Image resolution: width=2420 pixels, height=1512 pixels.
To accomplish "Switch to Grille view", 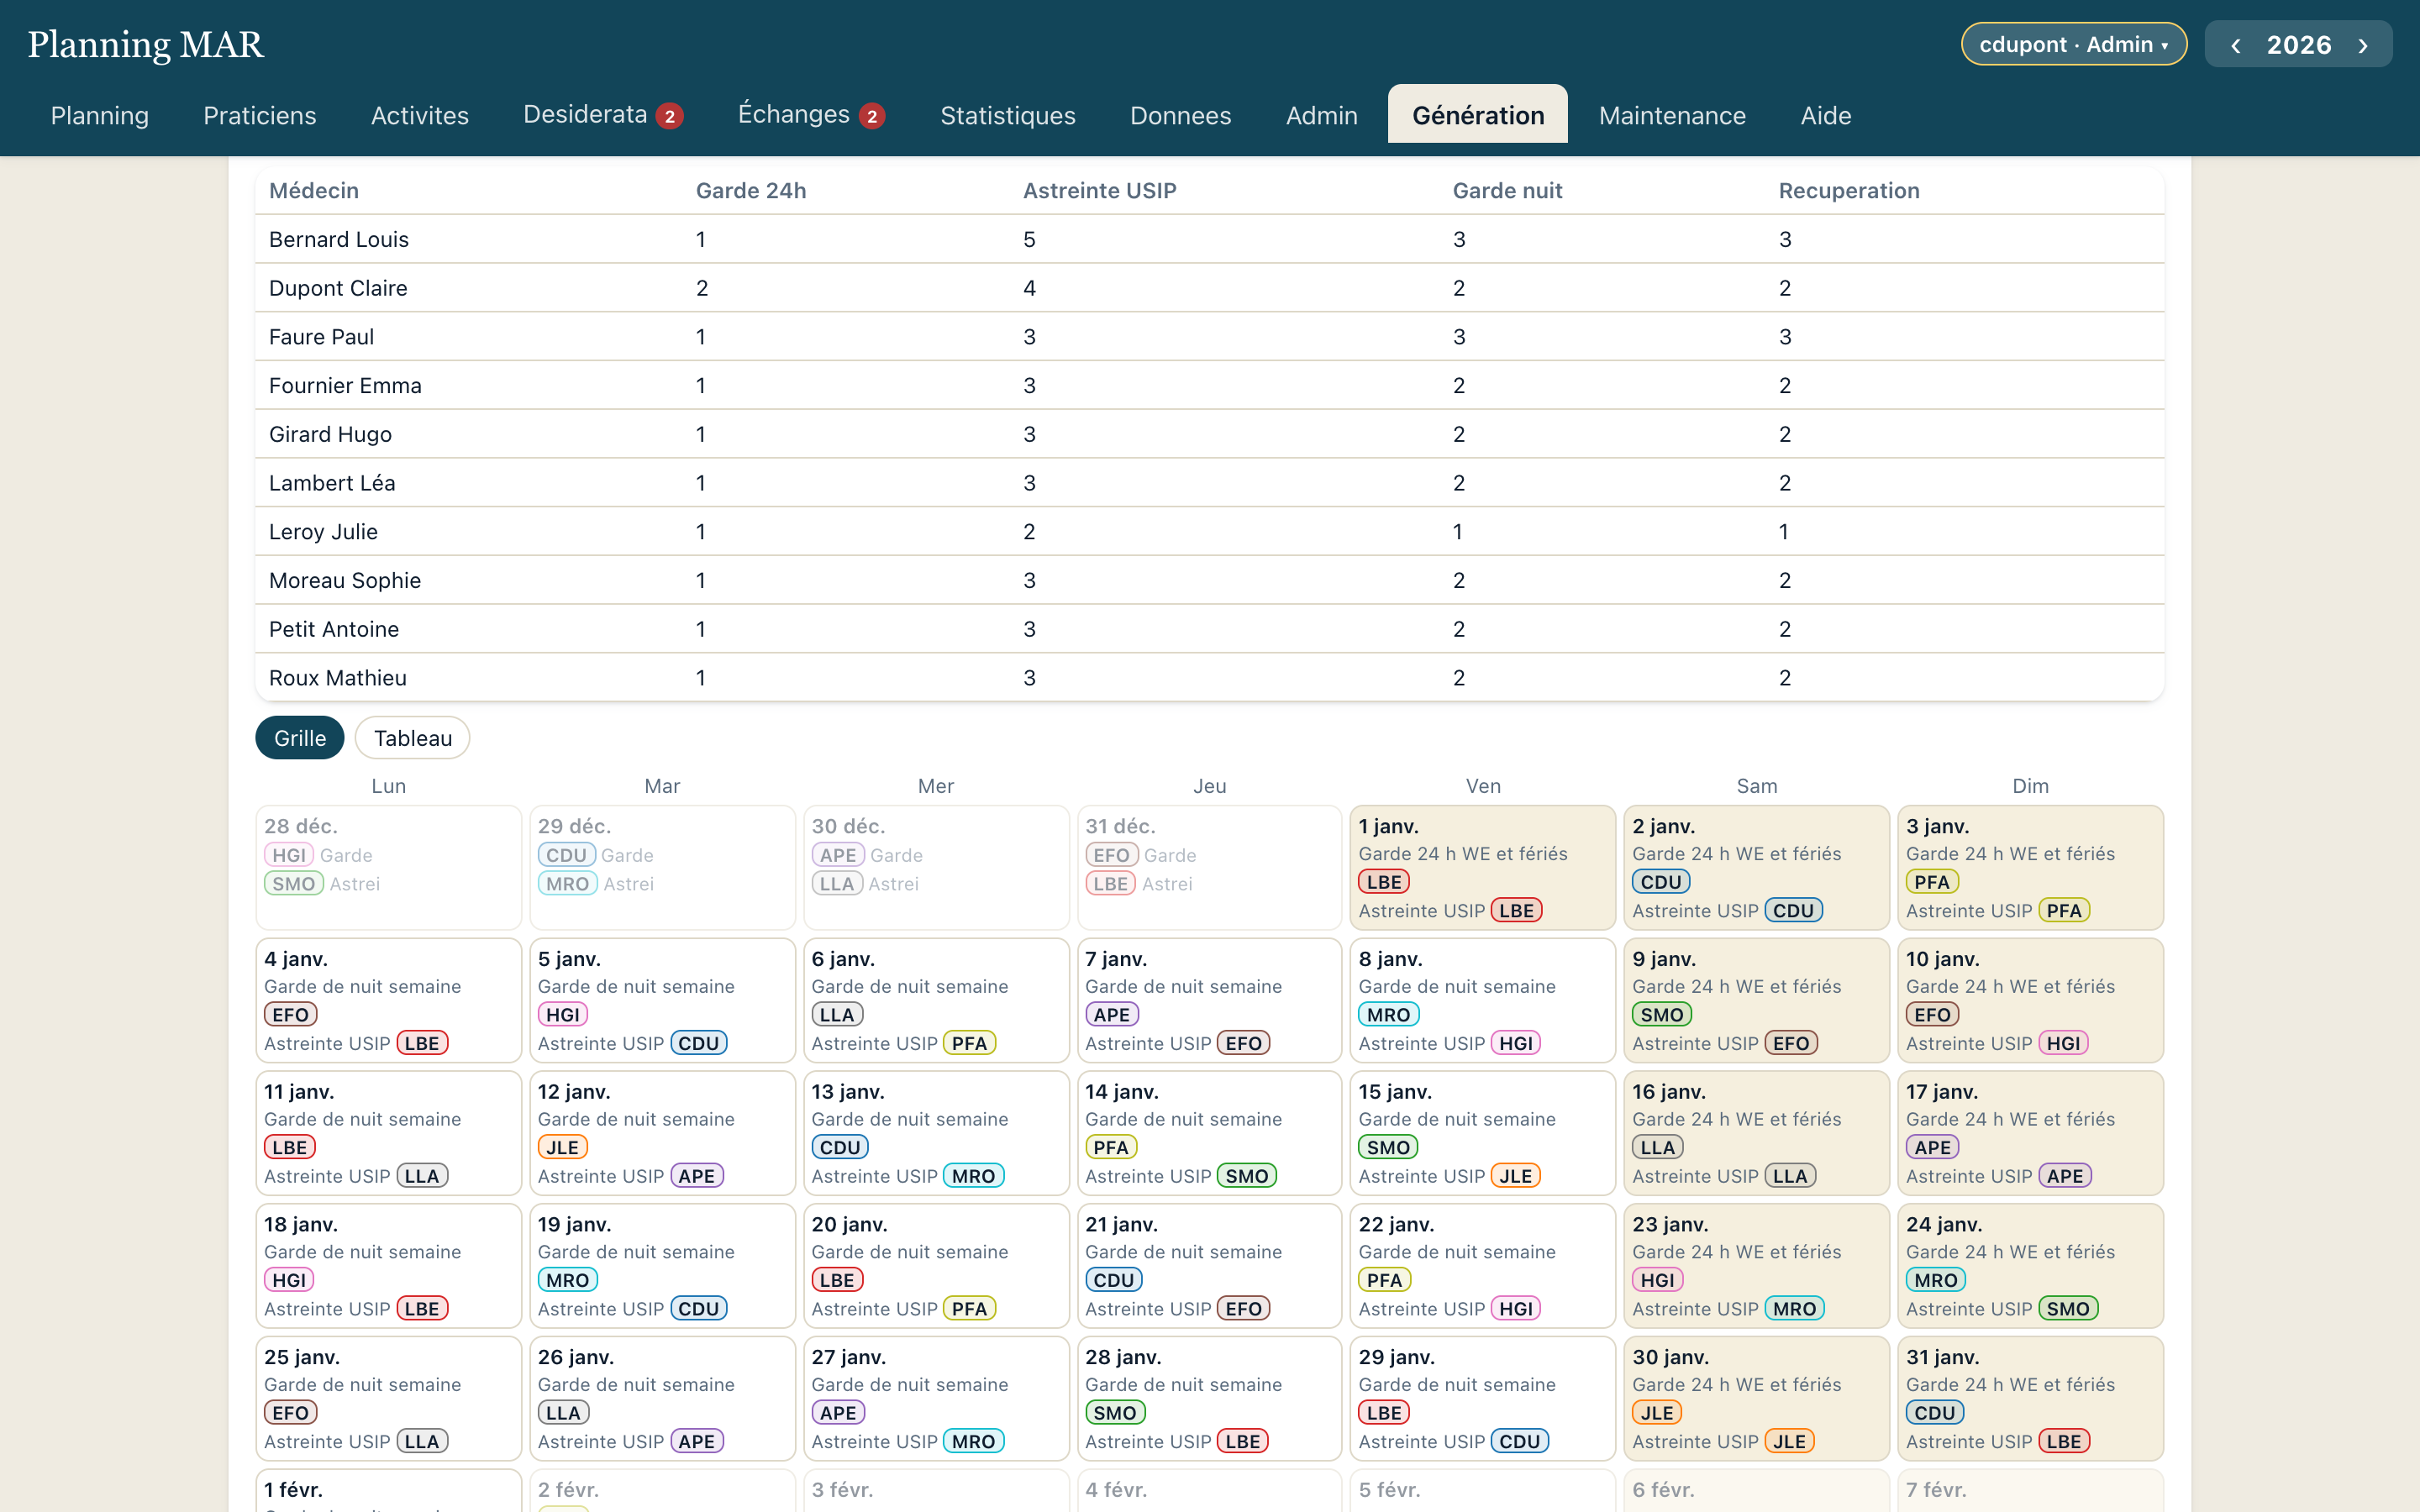I will (300, 738).
